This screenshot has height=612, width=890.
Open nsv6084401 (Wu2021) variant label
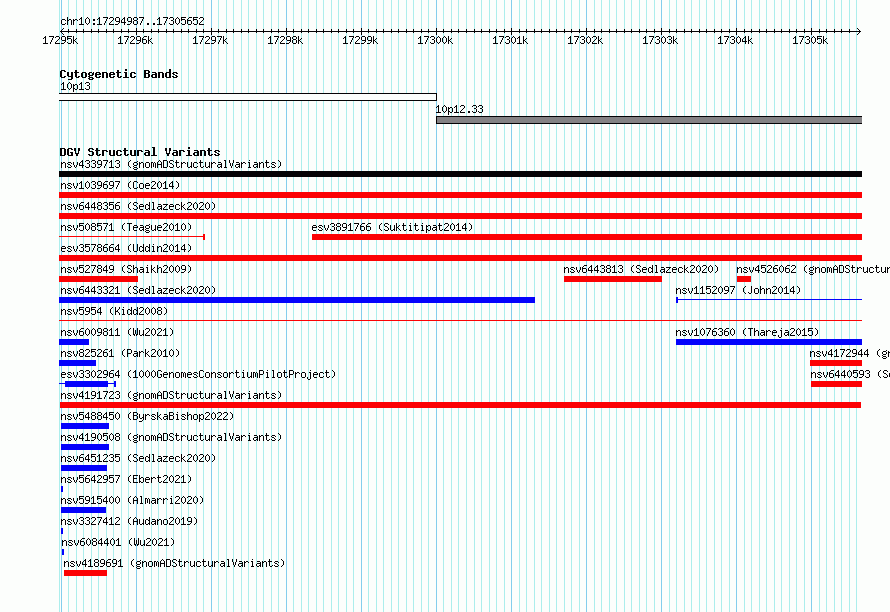(117, 542)
